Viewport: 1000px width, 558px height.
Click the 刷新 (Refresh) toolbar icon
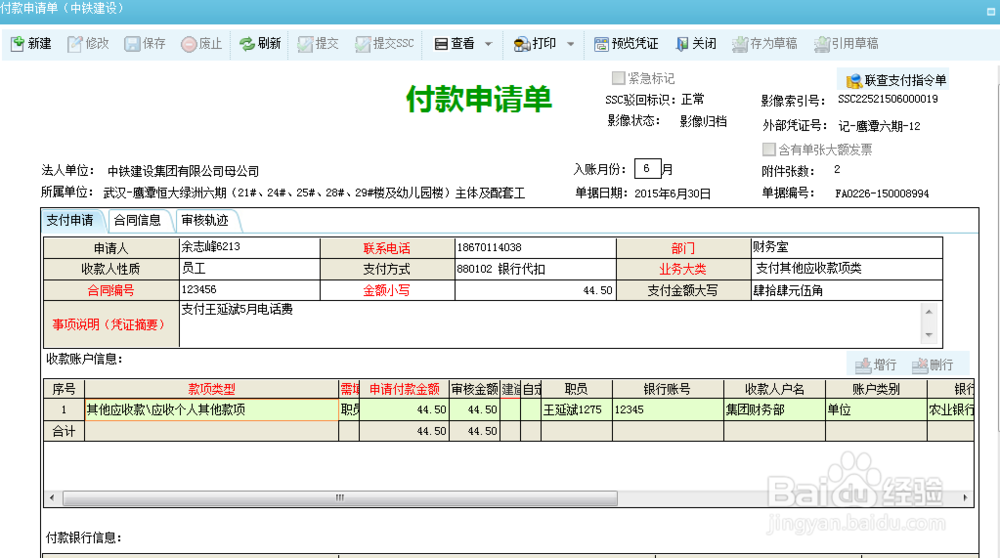click(x=247, y=43)
